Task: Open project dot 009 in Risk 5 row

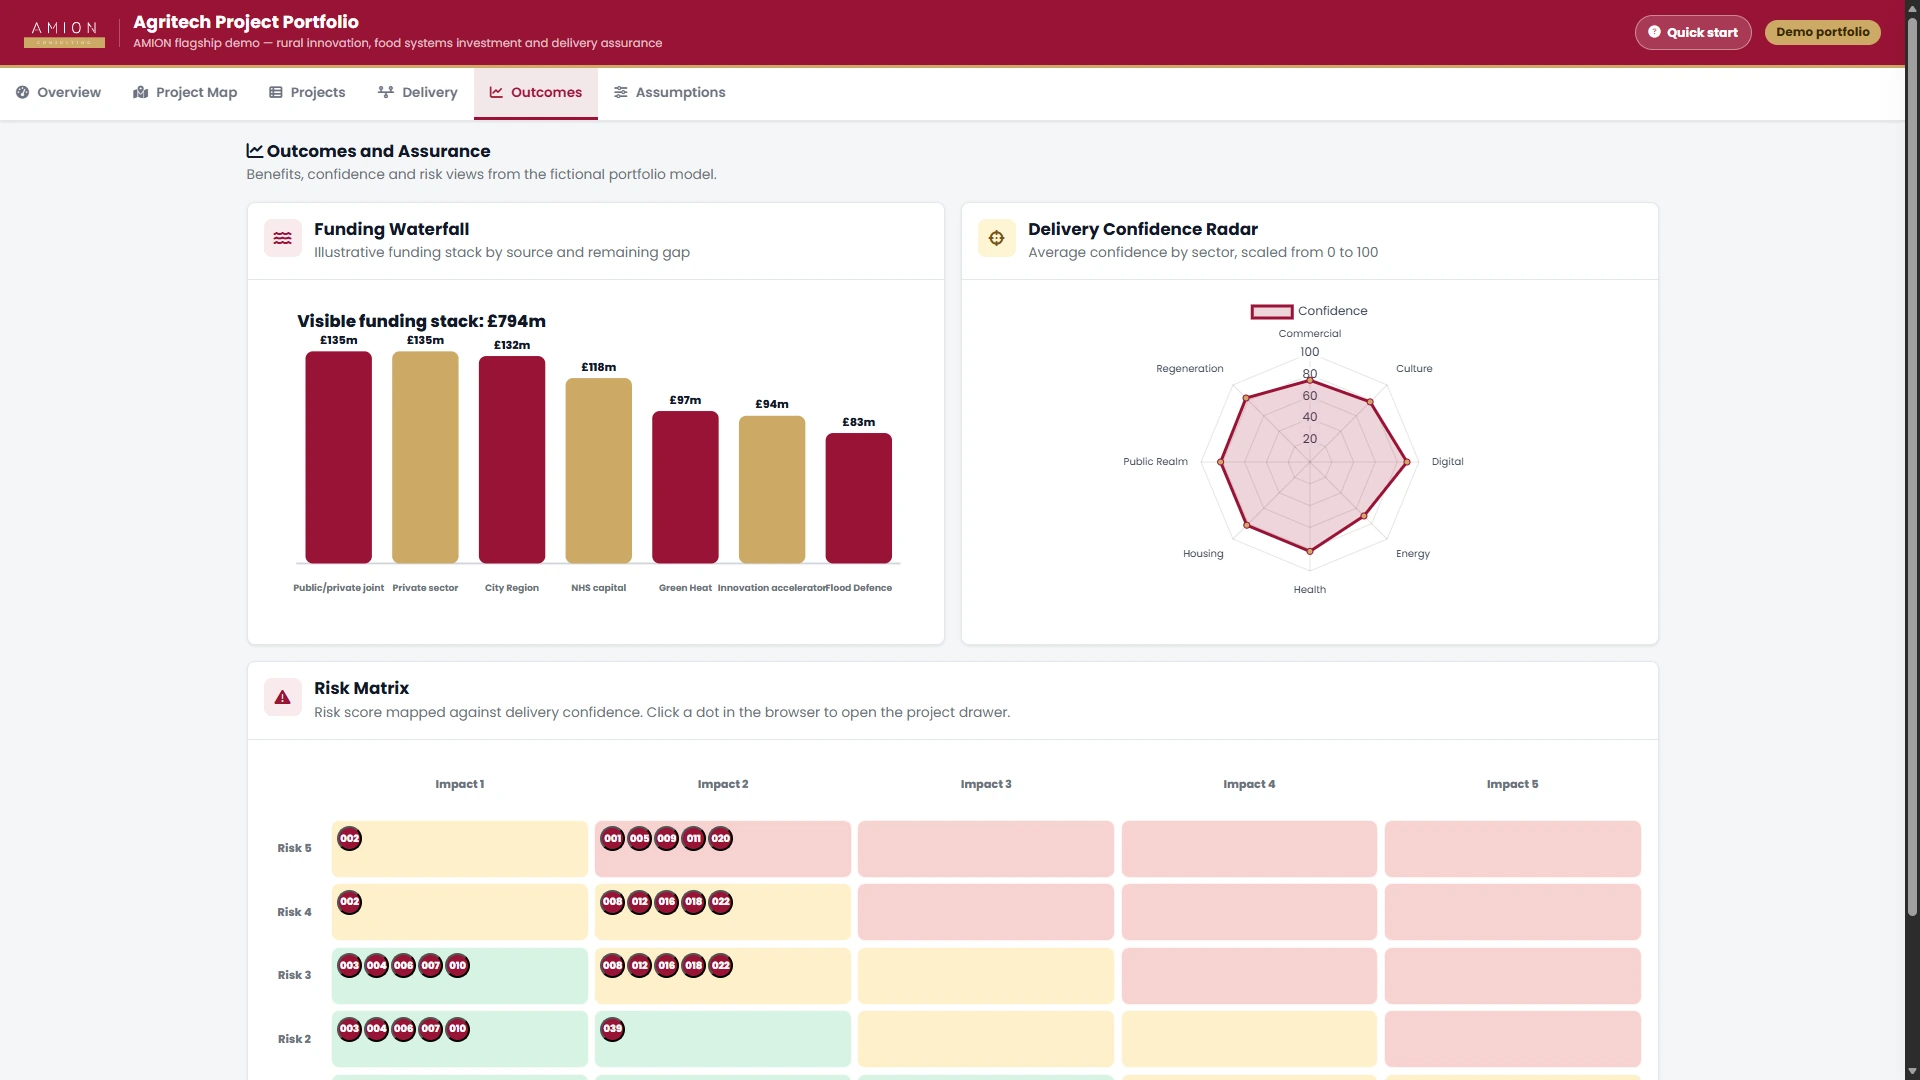Action: pyautogui.click(x=667, y=838)
